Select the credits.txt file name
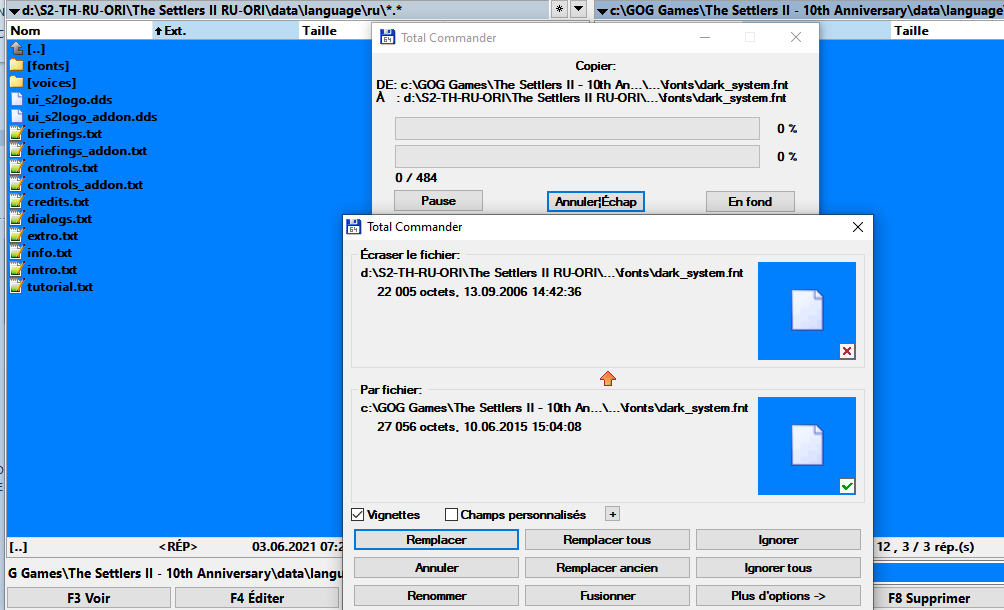The image size is (1004, 610). point(58,201)
